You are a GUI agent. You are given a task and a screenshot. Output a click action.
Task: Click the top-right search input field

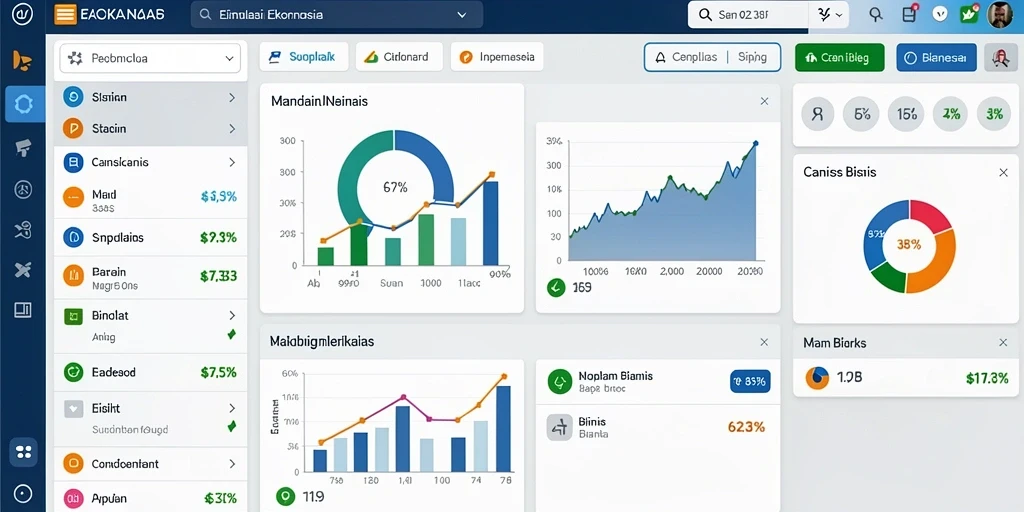(749, 14)
